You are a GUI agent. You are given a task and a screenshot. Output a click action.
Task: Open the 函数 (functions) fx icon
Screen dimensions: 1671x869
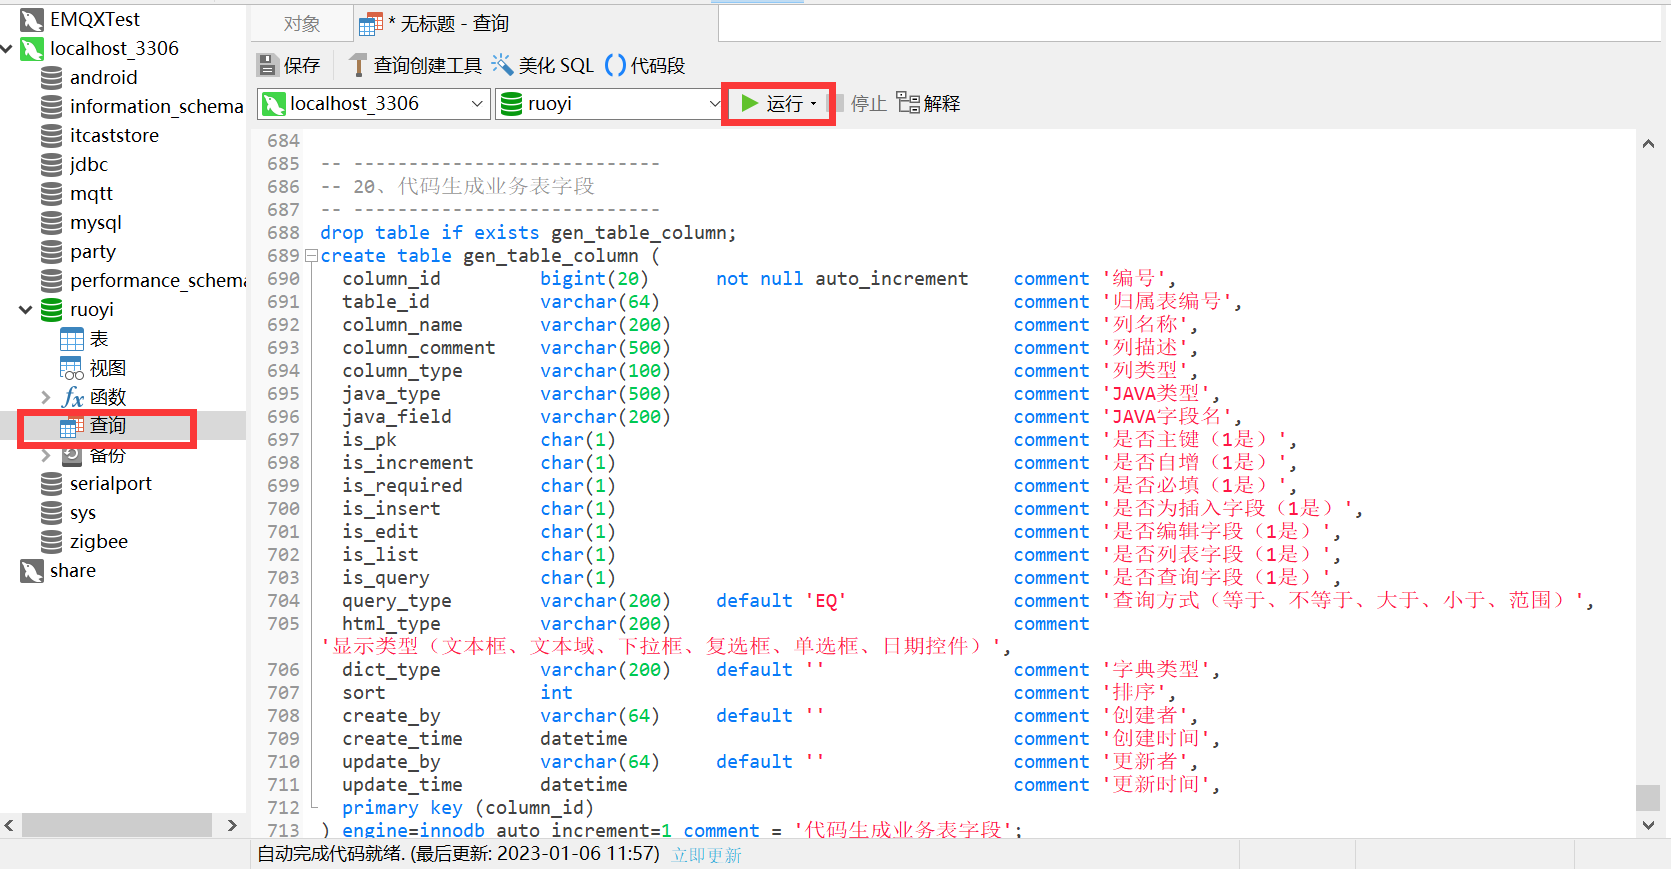[x=72, y=397]
